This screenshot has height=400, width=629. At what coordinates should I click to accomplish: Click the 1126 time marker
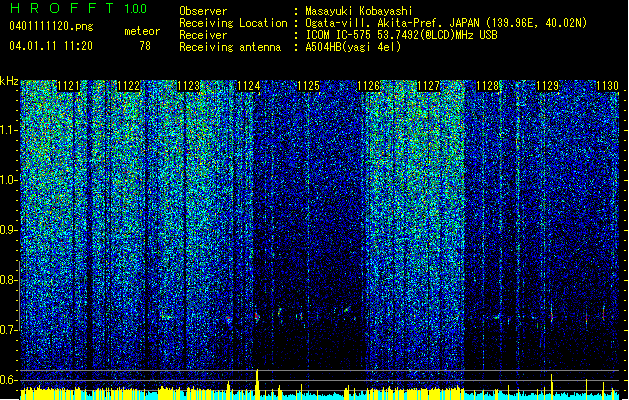[x=369, y=86]
